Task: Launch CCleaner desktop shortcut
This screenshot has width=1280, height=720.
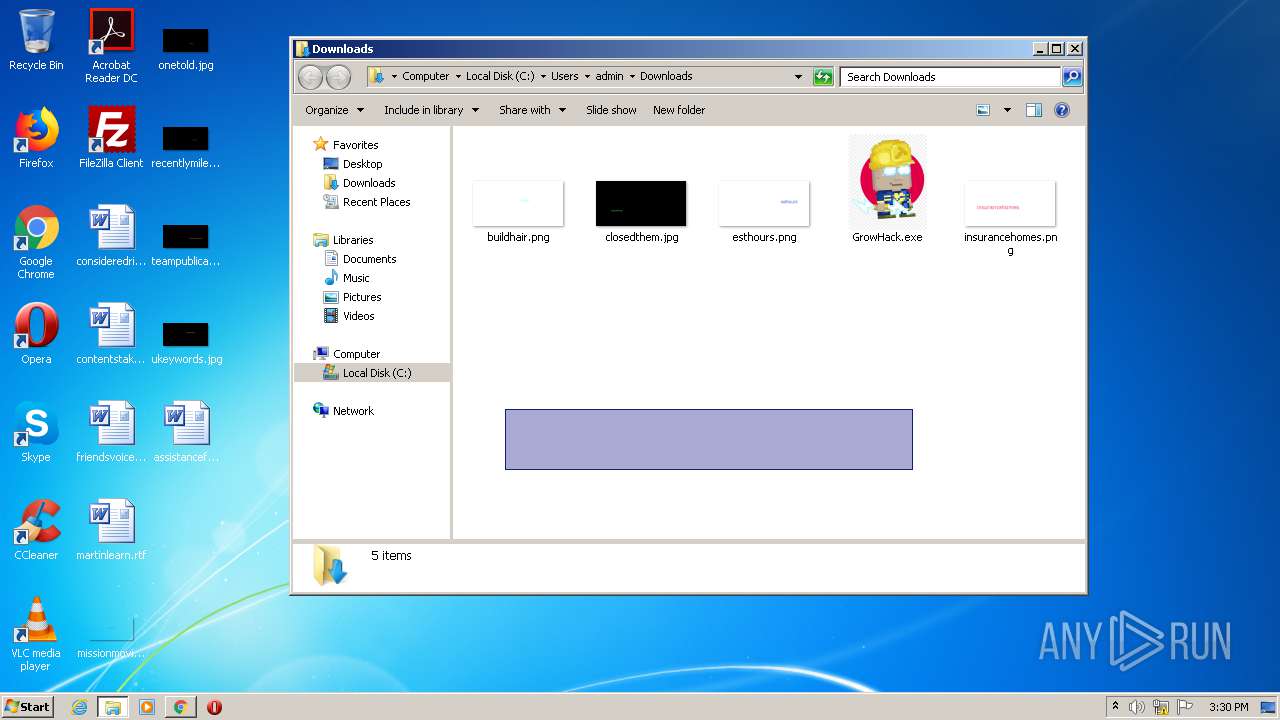Action: [36, 530]
